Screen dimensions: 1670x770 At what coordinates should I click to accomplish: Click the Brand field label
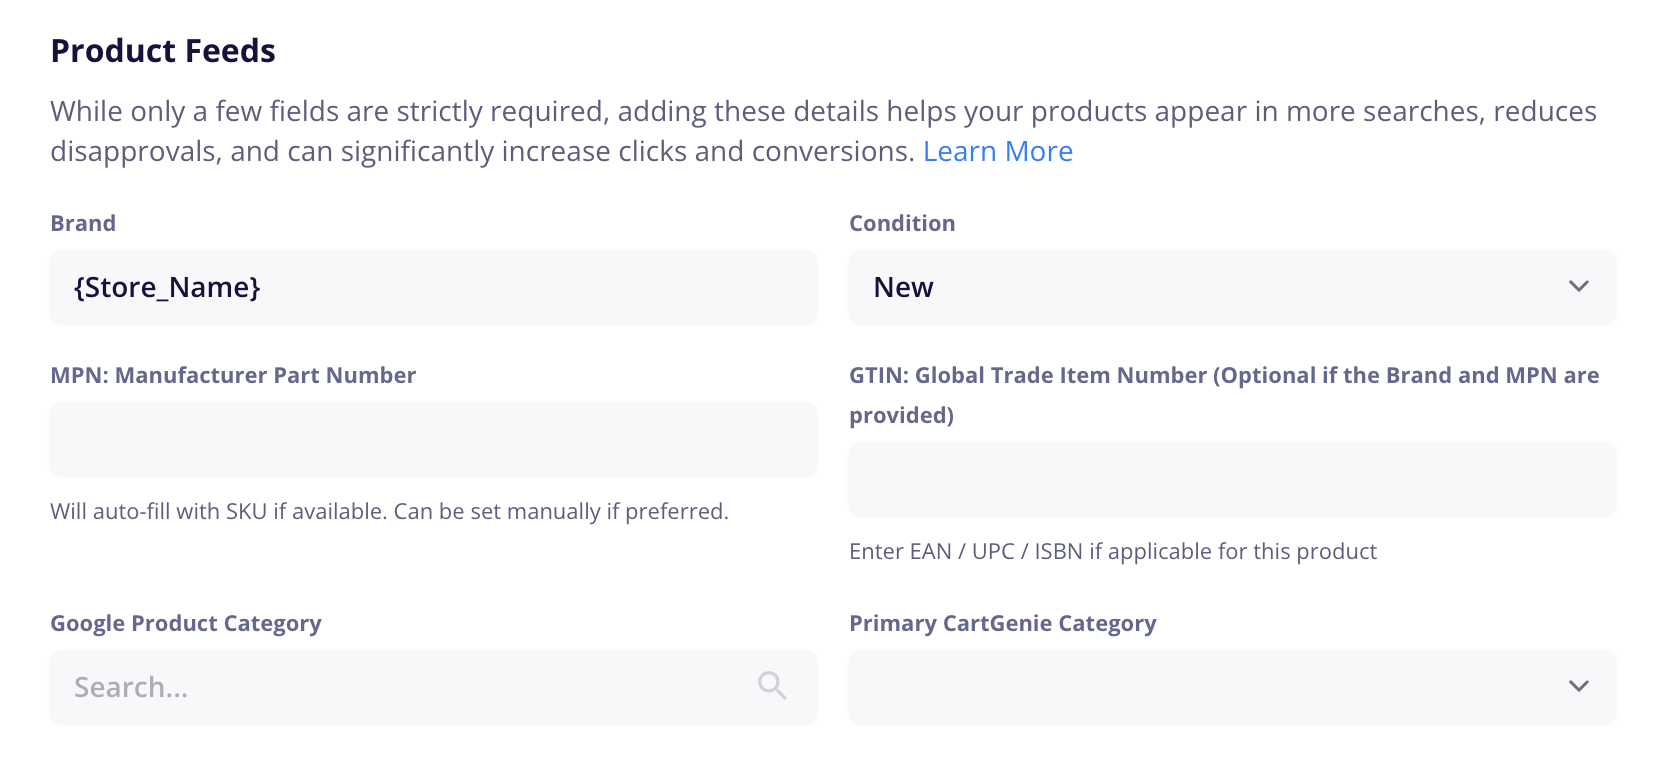83,223
